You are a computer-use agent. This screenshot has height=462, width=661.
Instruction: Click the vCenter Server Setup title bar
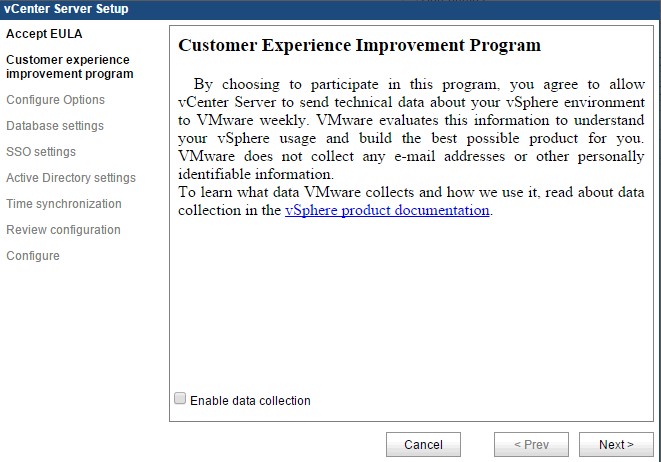click(x=66, y=9)
